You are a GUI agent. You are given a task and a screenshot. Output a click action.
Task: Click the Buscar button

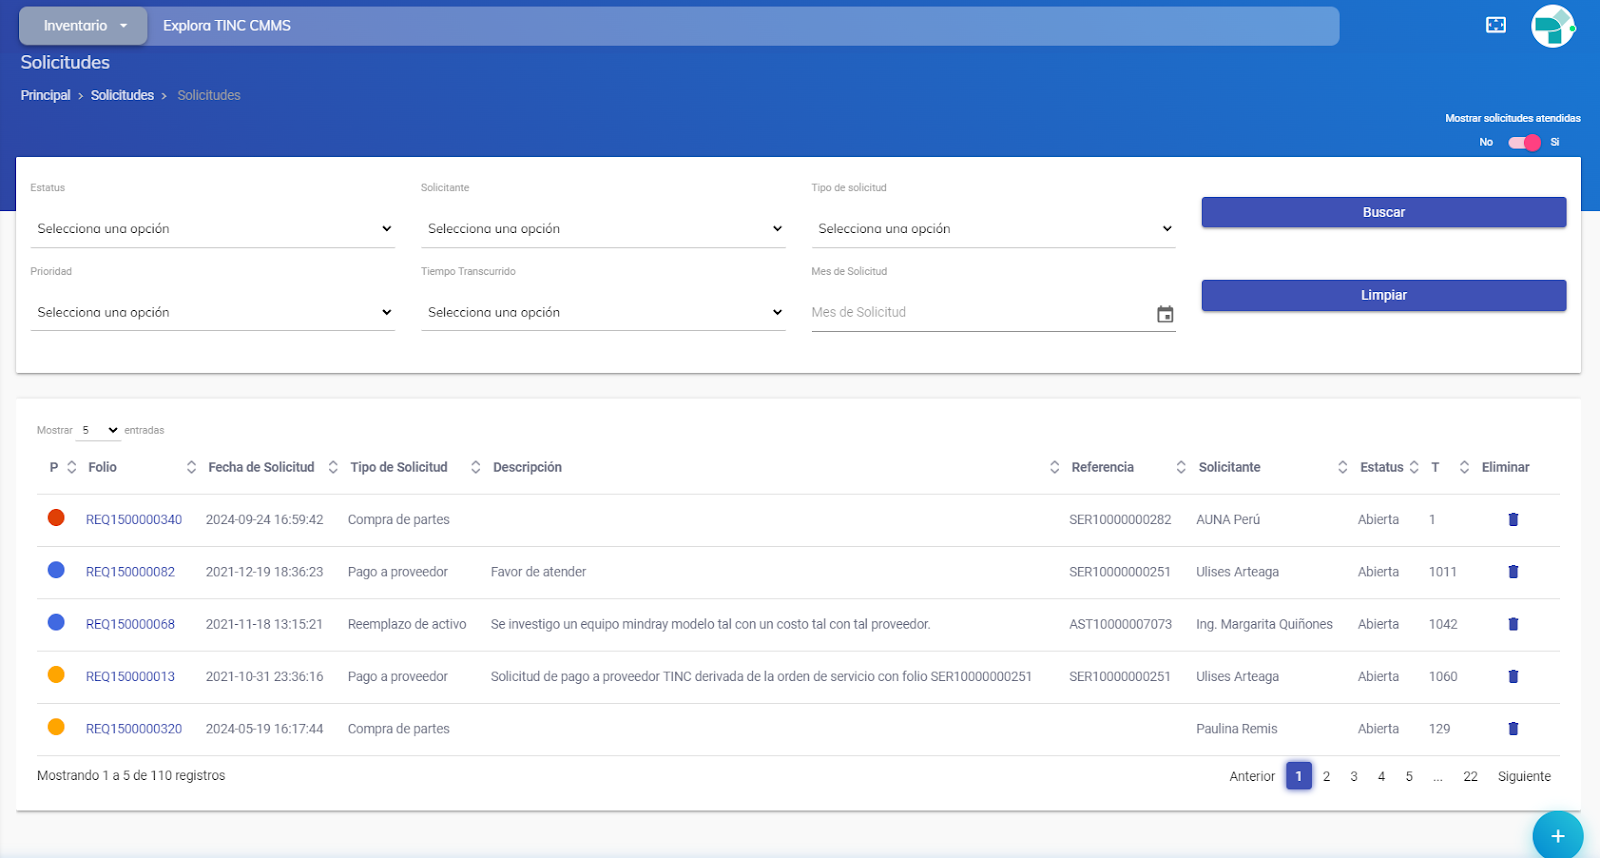pos(1383,212)
